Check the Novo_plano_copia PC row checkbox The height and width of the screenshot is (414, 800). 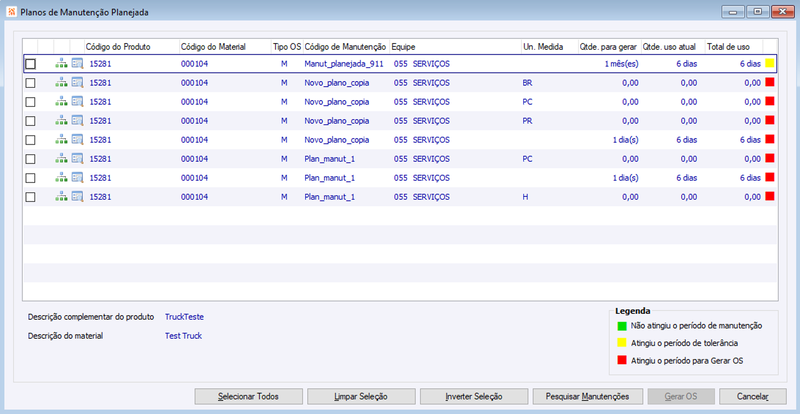tap(31, 102)
